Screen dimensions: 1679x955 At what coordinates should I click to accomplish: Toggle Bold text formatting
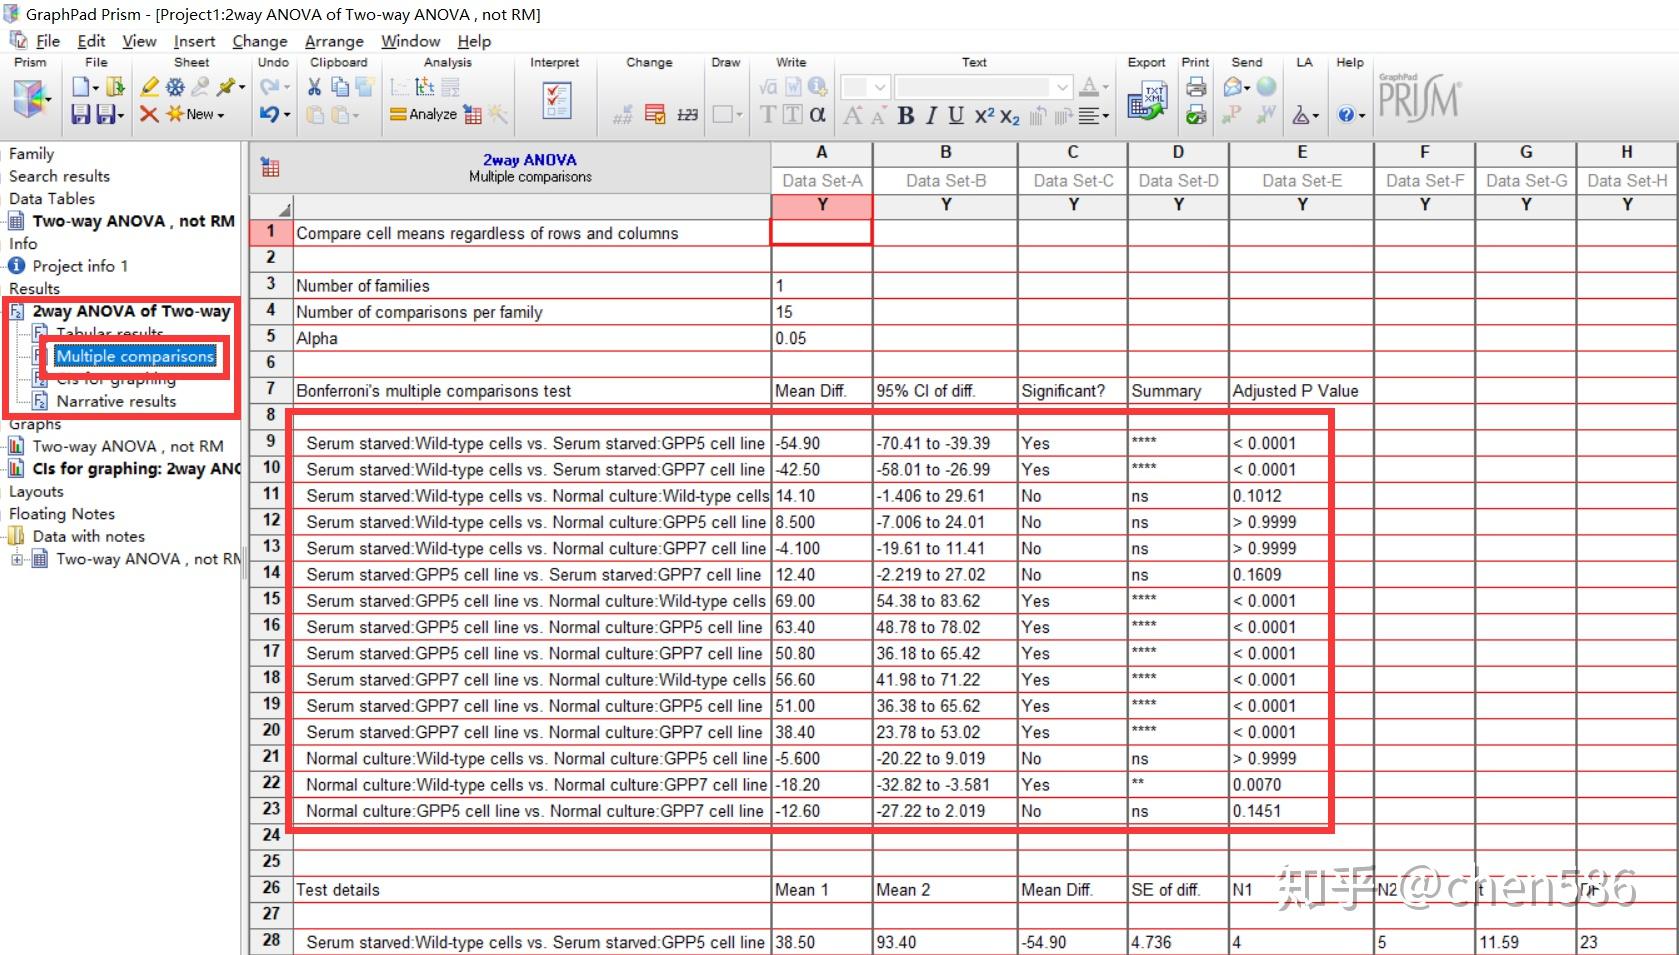coord(906,116)
